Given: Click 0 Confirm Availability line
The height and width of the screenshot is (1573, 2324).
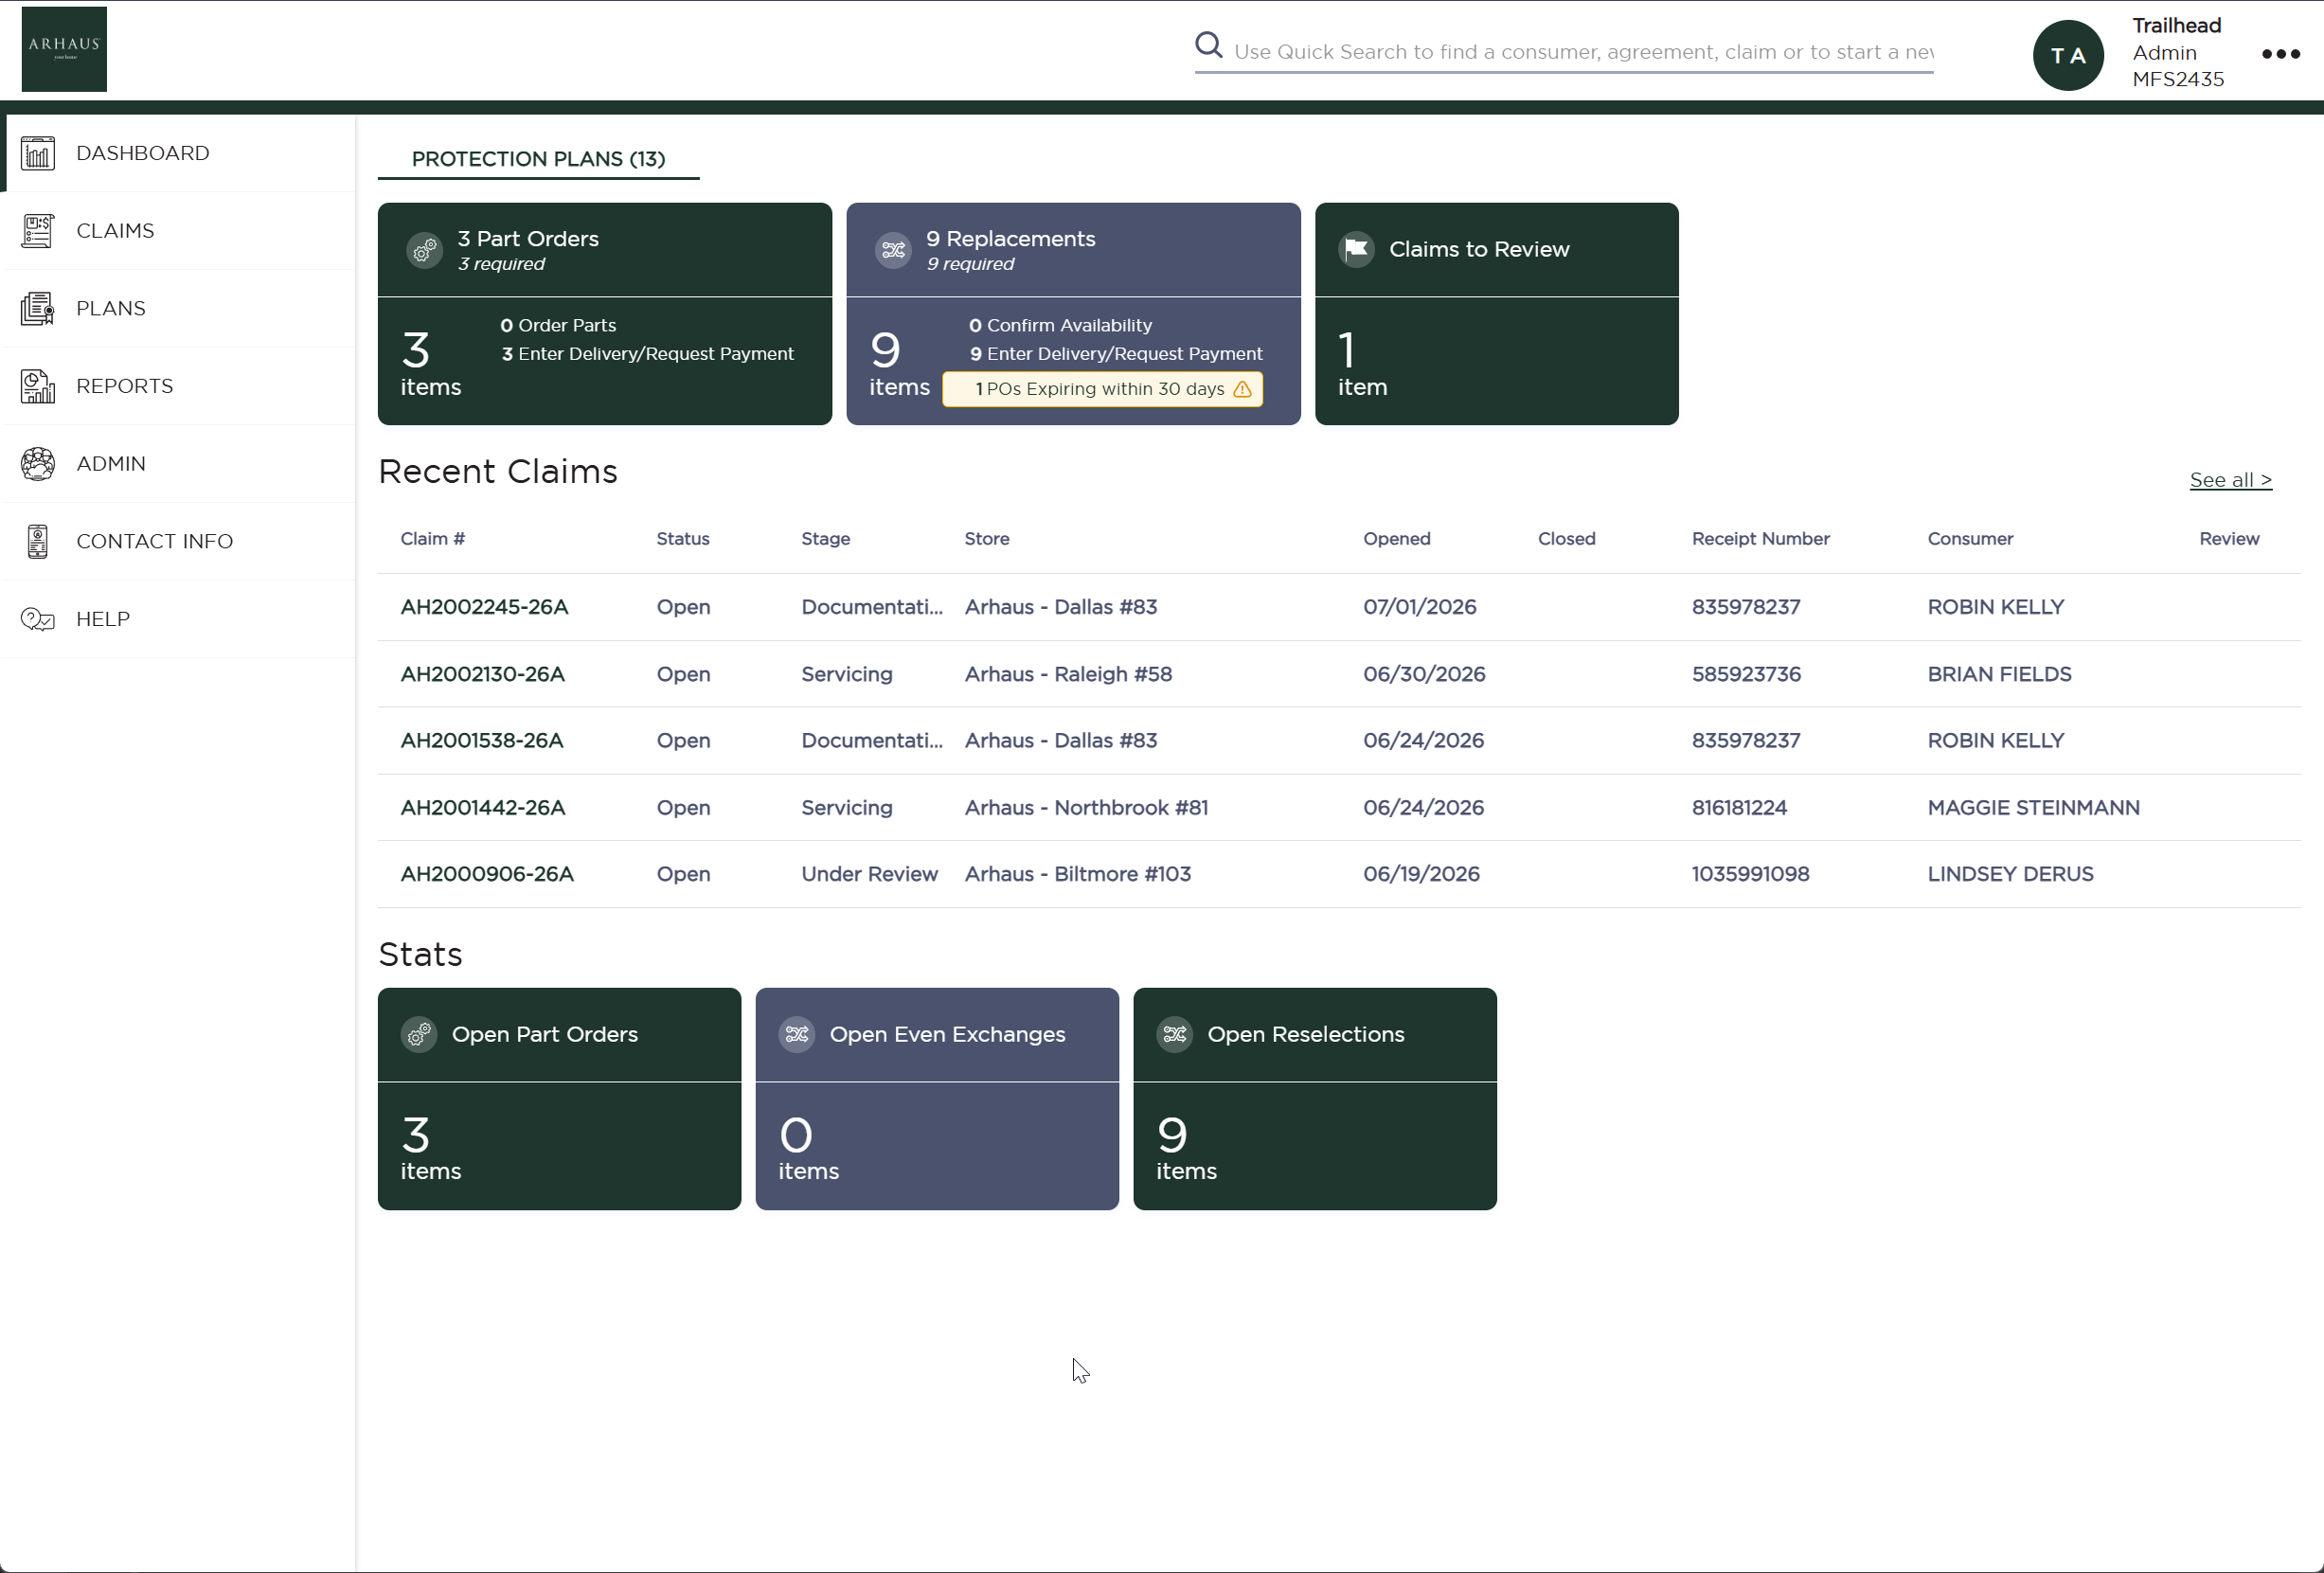Looking at the screenshot, I should pos(1060,326).
